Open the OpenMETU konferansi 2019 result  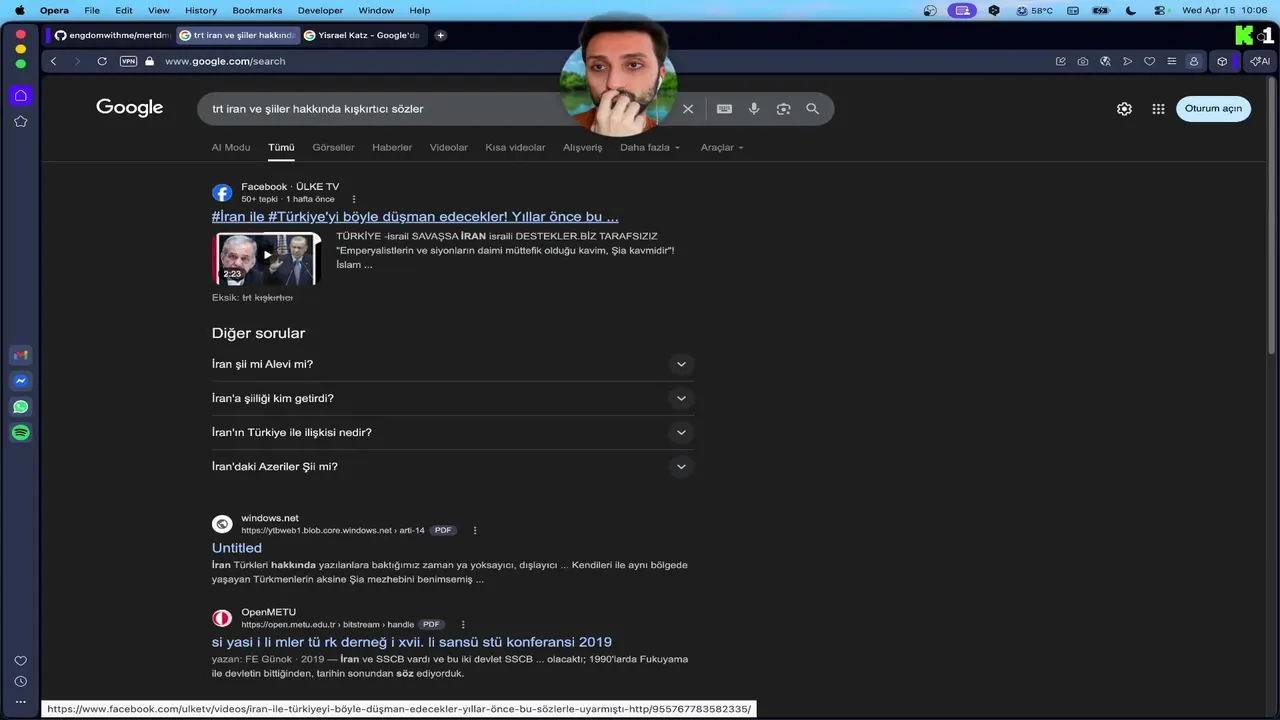tap(412, 642)
